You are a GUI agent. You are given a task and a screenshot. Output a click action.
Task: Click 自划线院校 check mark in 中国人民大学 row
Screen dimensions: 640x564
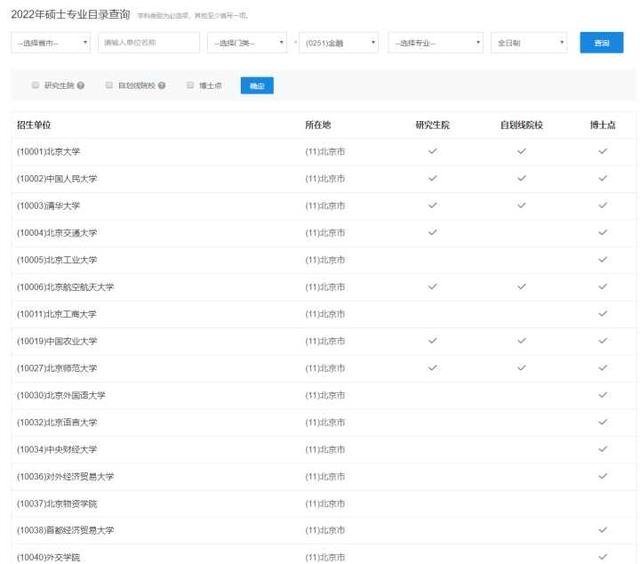point(521,178)
